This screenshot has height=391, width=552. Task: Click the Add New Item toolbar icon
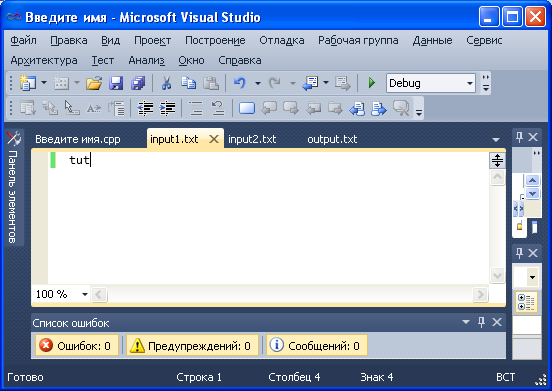61,83
